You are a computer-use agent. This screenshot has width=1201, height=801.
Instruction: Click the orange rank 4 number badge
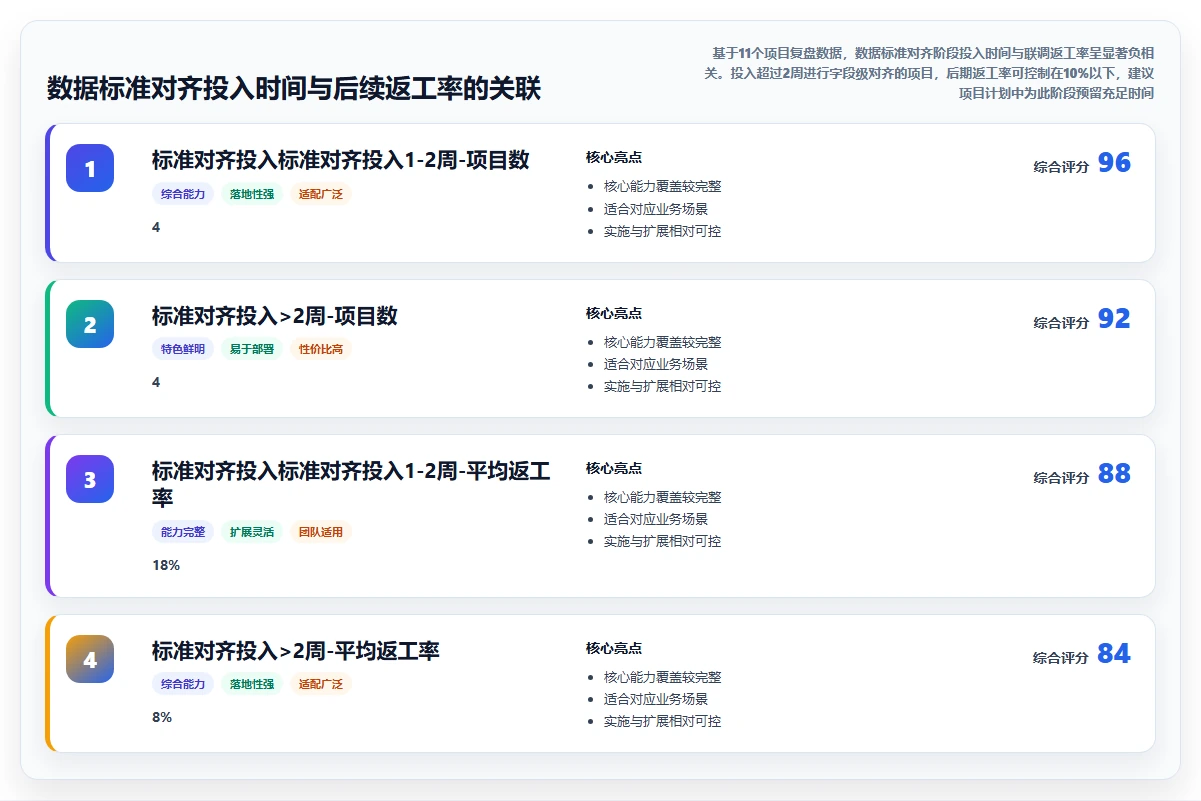[x=90, y=659]
